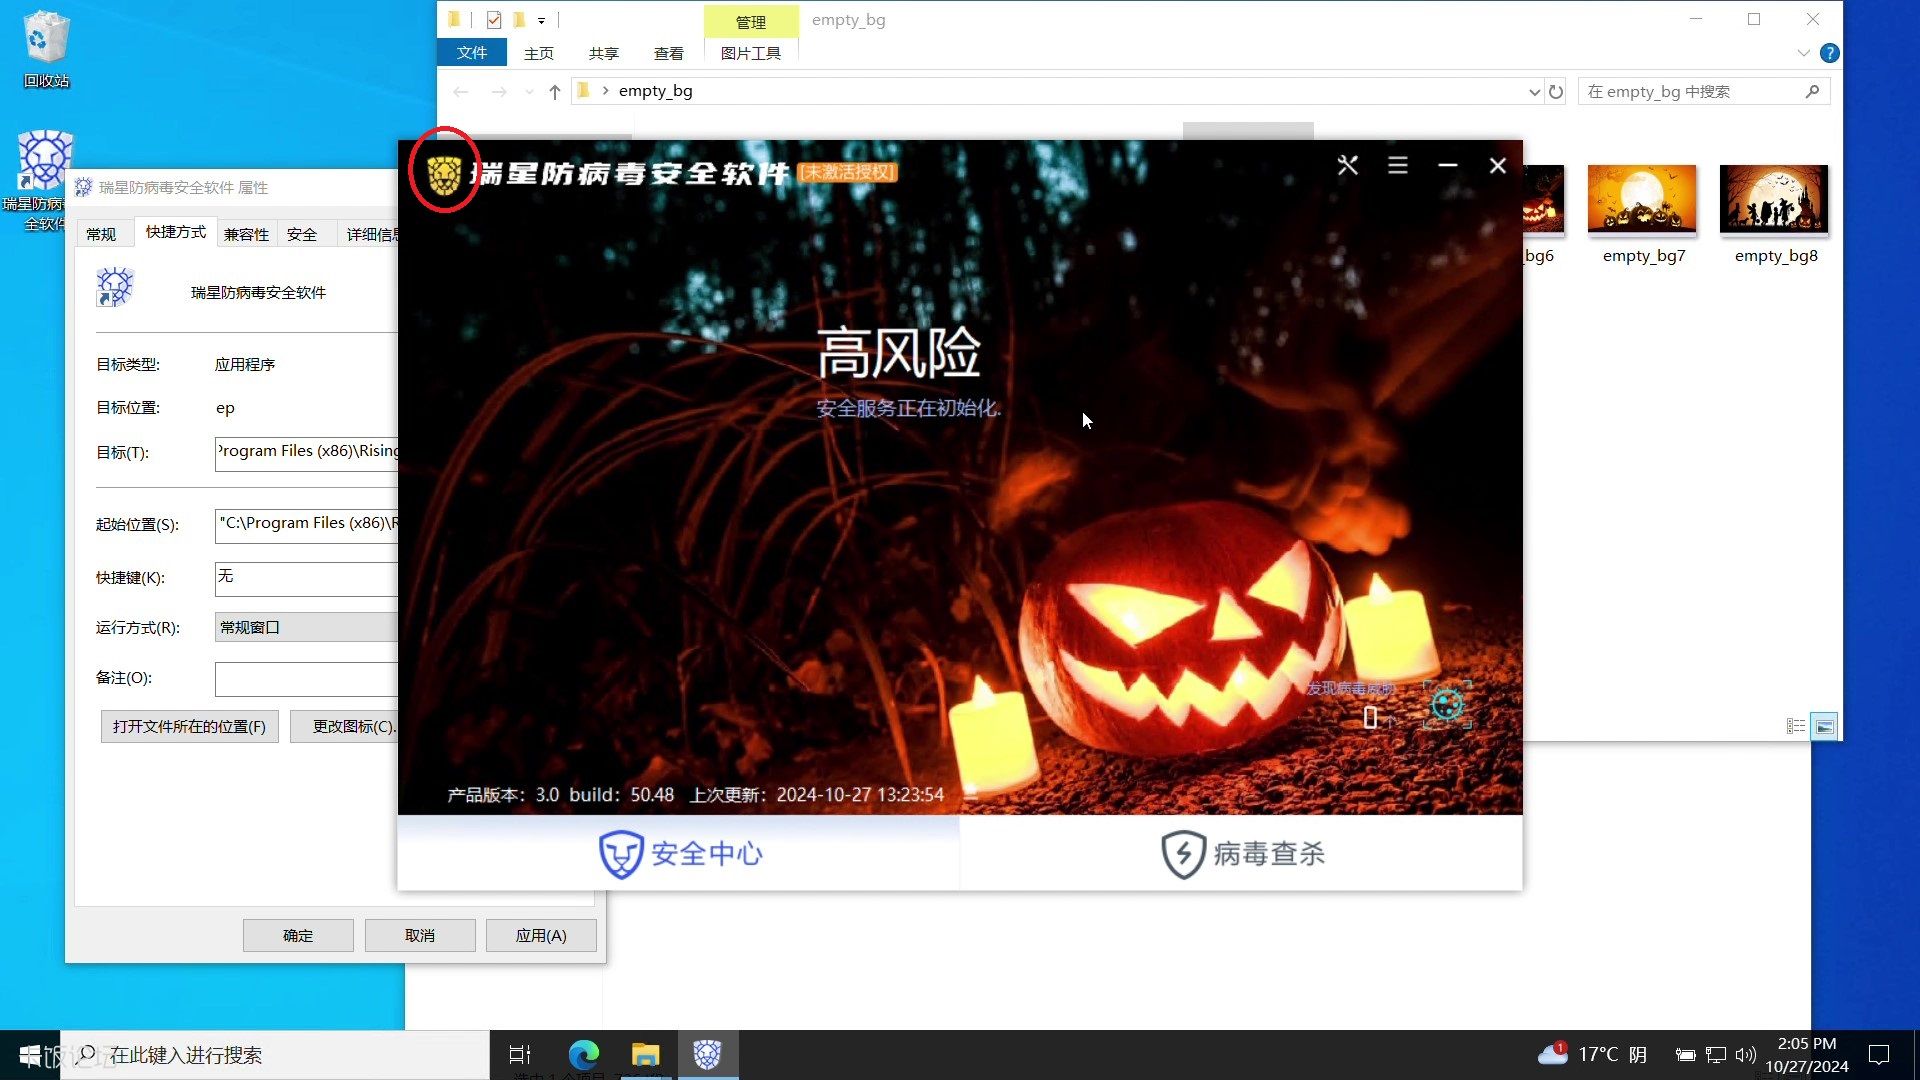Click into the 目标(T) field
The width and height of the screenshot is (1920, 1080).
[307, 452]
